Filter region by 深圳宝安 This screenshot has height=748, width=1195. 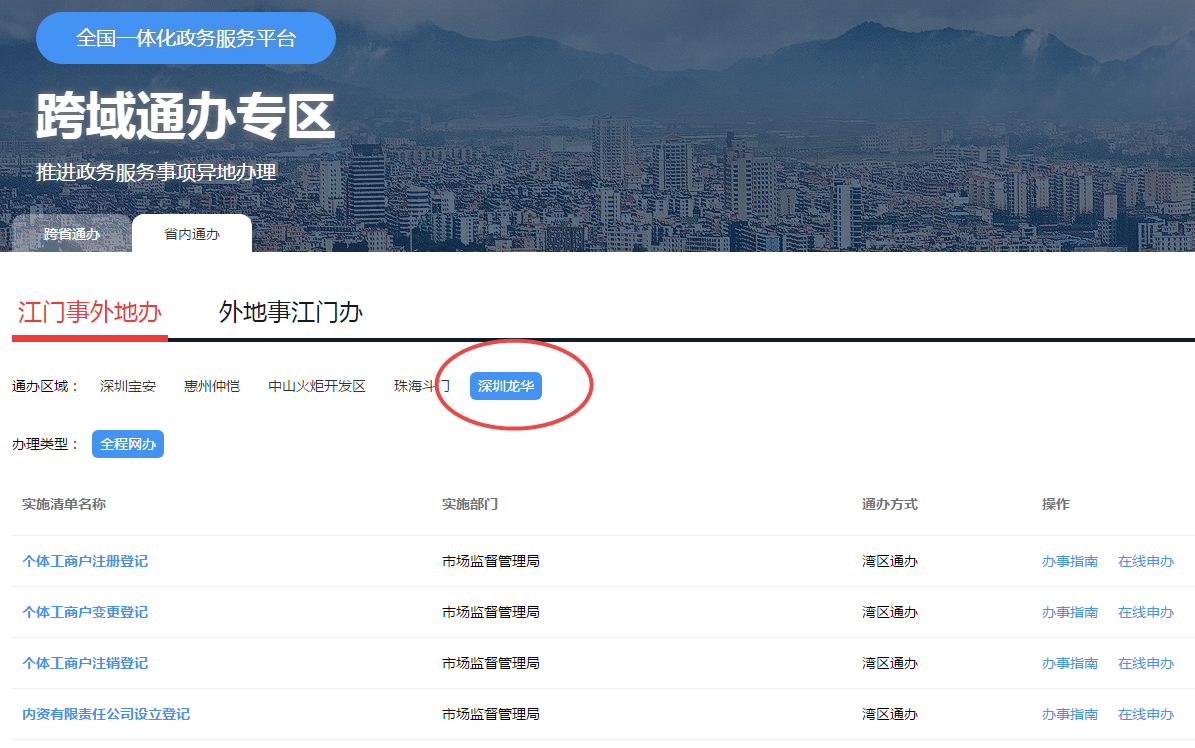[x=128, y=386]
